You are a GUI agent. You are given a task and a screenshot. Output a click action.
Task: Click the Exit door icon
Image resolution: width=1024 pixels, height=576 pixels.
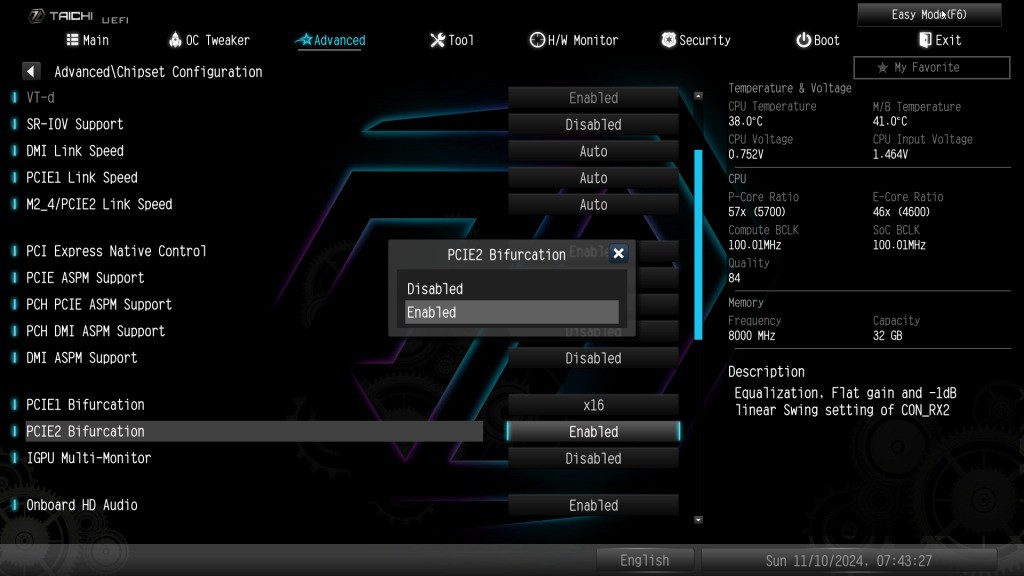point(925,40)
